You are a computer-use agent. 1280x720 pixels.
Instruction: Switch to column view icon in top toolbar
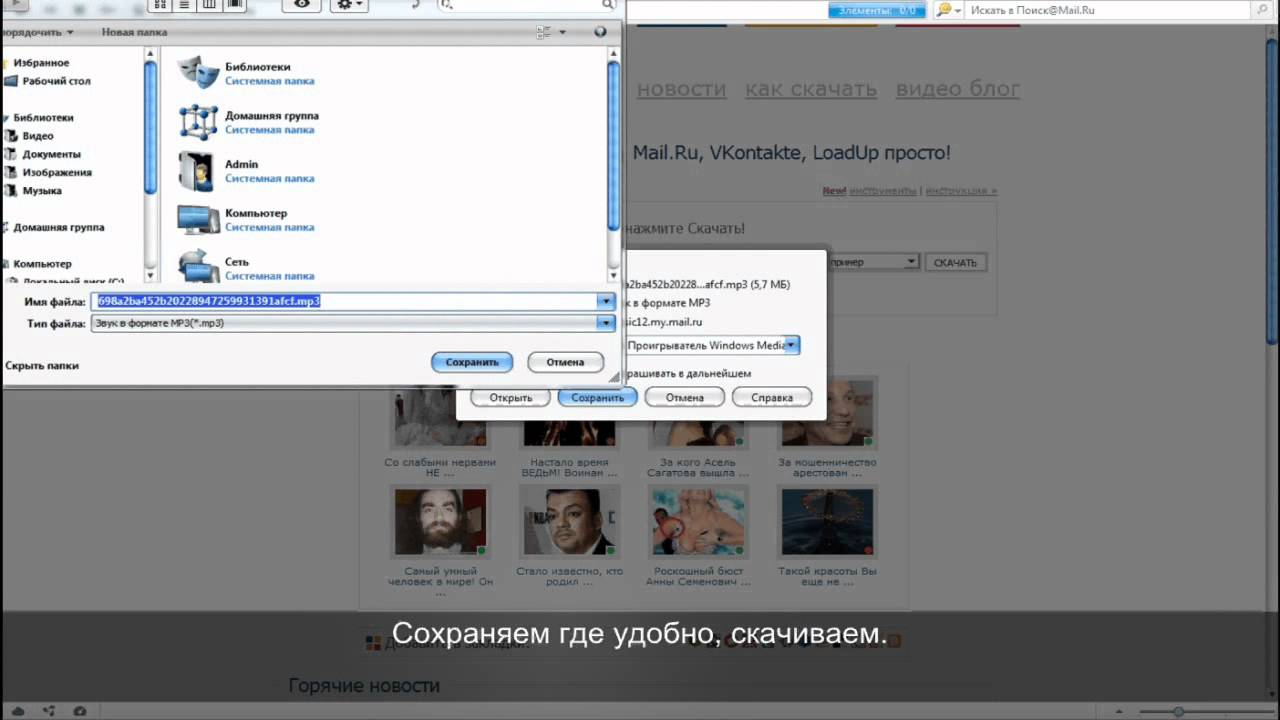click(209, 5)
